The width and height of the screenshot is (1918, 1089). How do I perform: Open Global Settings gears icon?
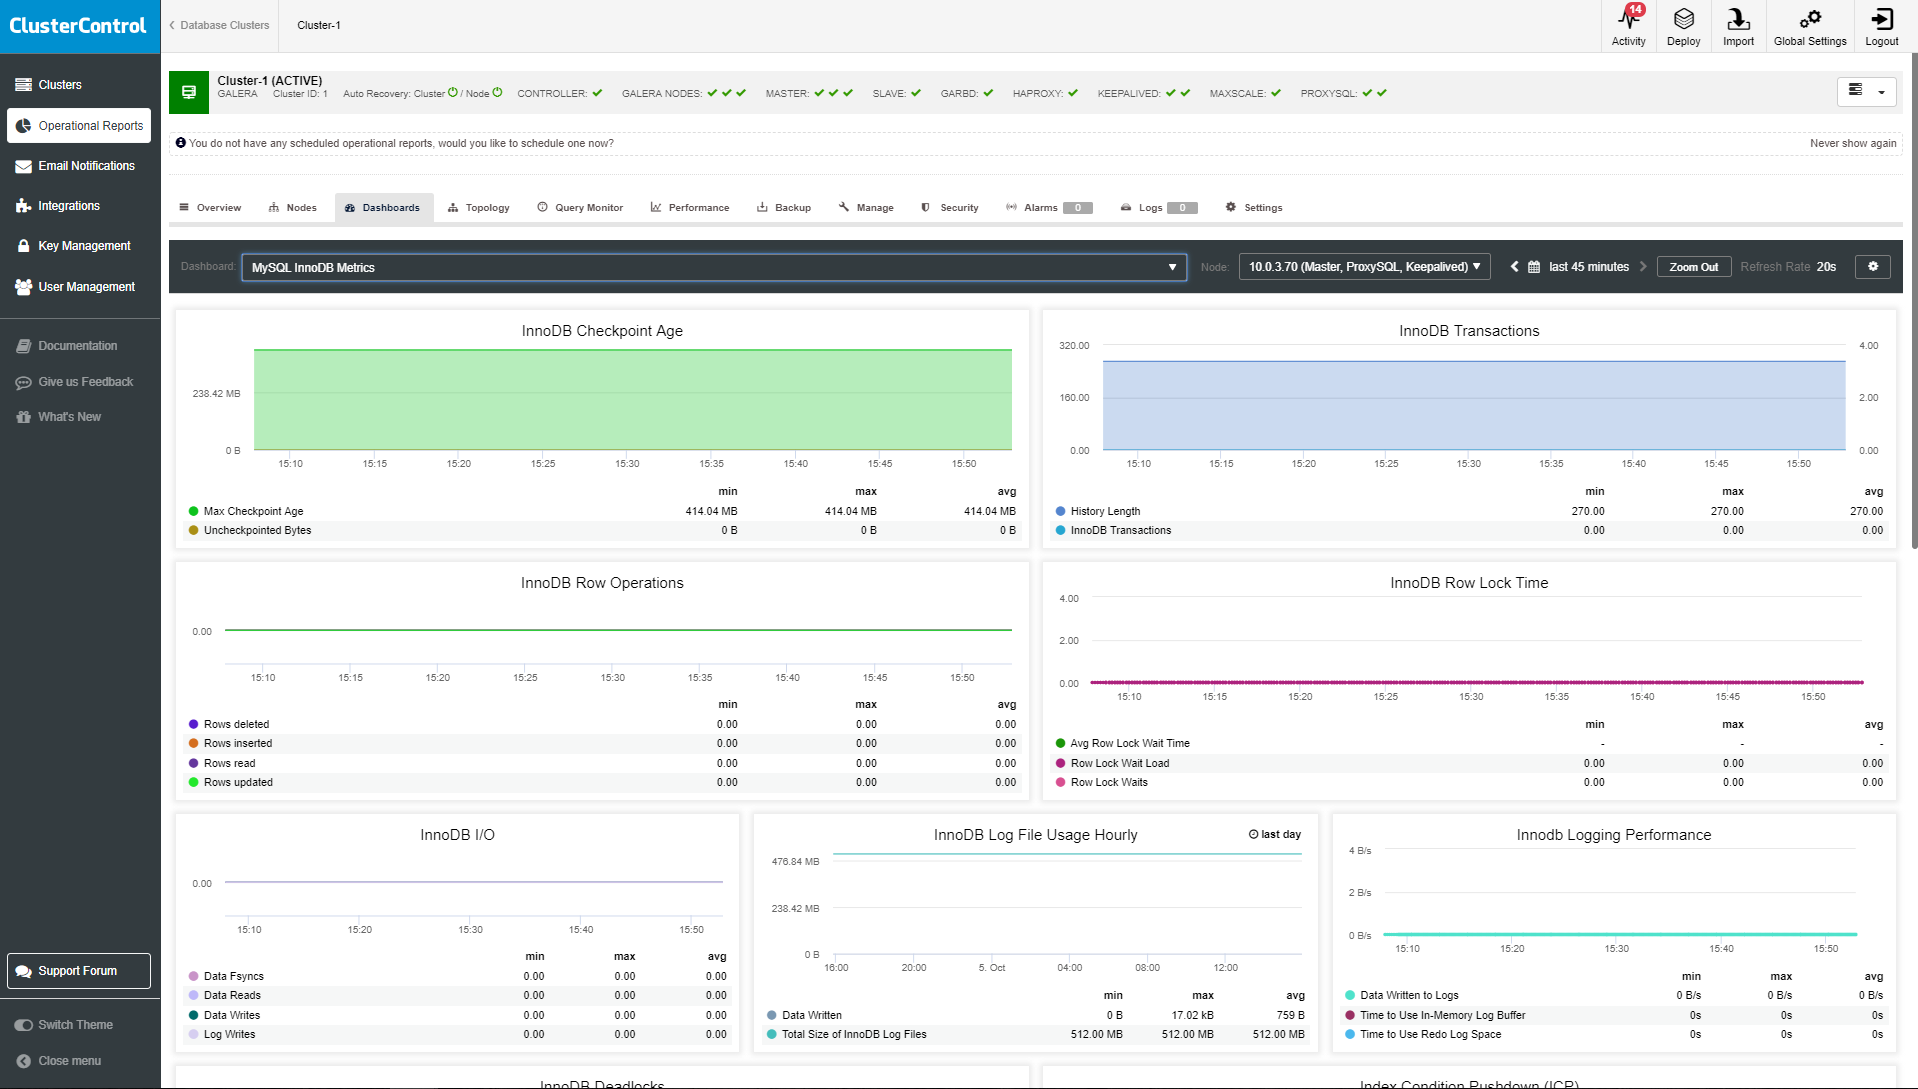tap(1810, 26)
